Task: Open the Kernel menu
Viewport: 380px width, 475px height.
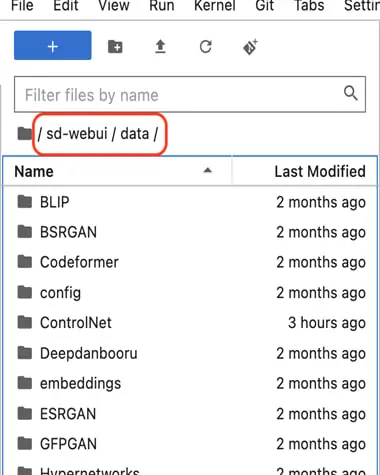Action: coord(215,6)
